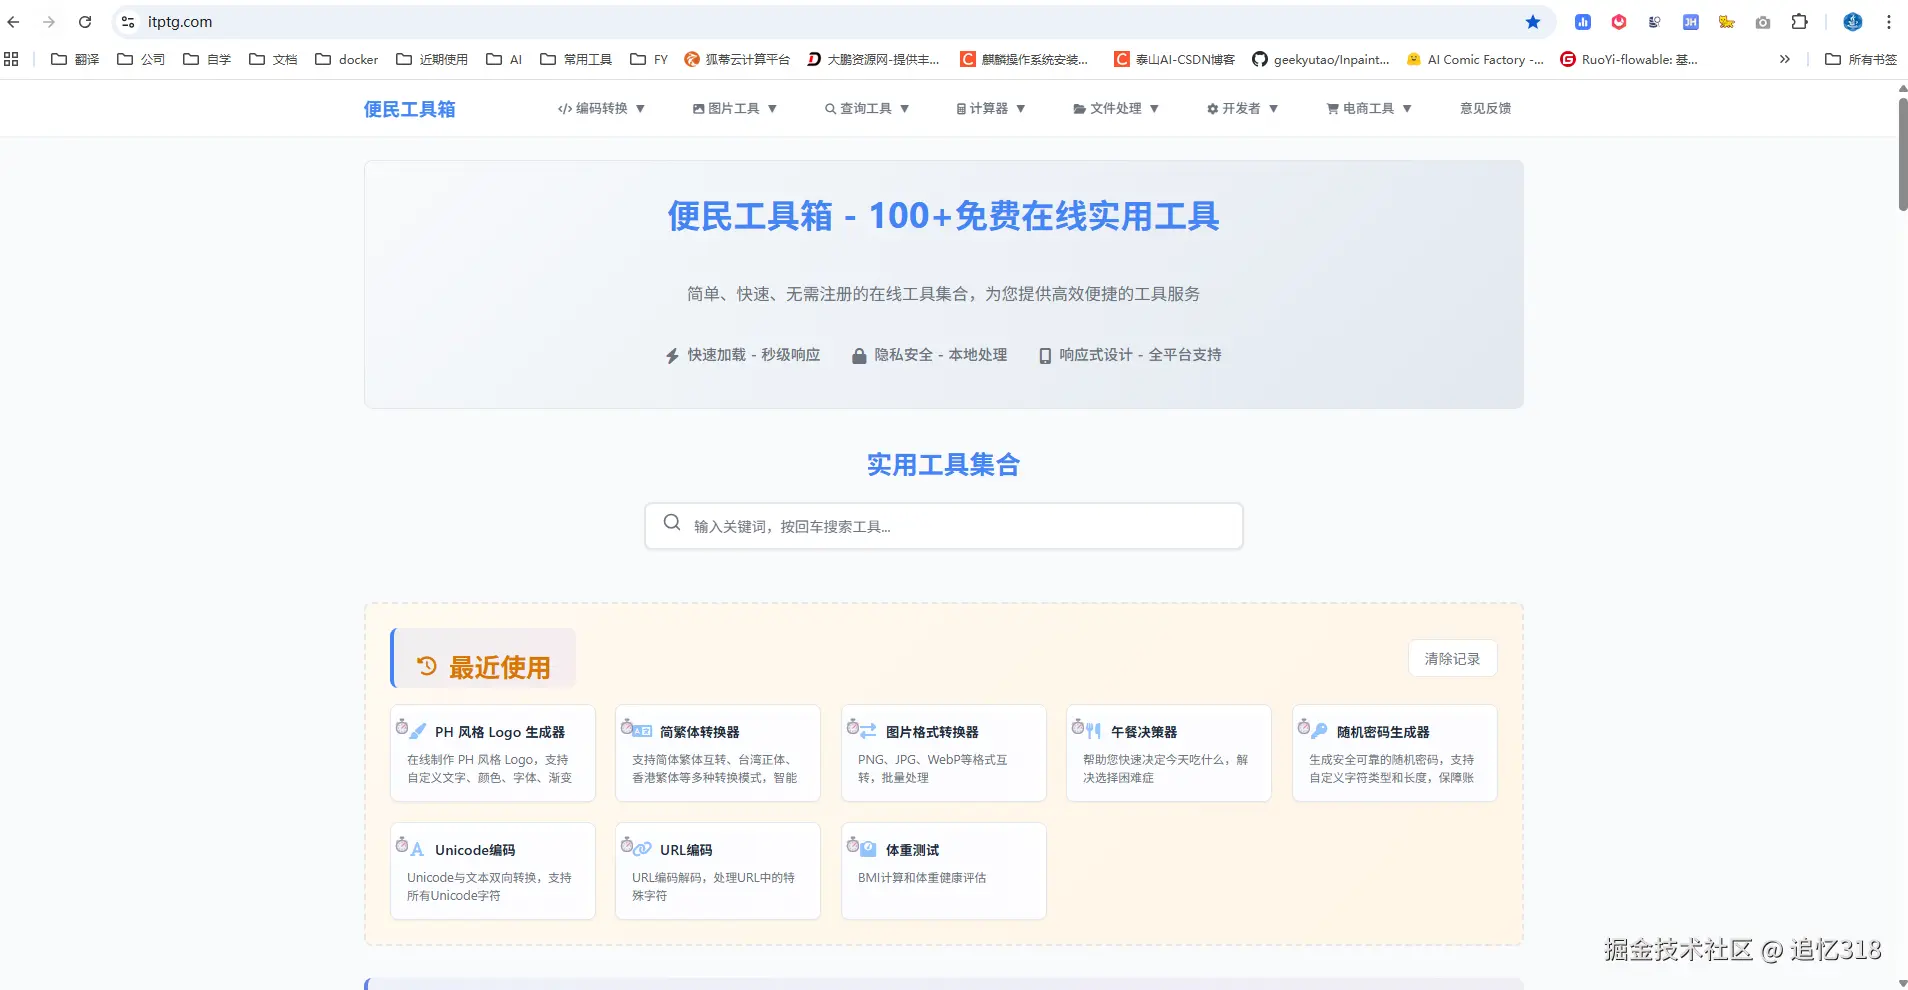Open the AI bookmark folder
Screen dimensions: 1908x990
coord(504,59)
